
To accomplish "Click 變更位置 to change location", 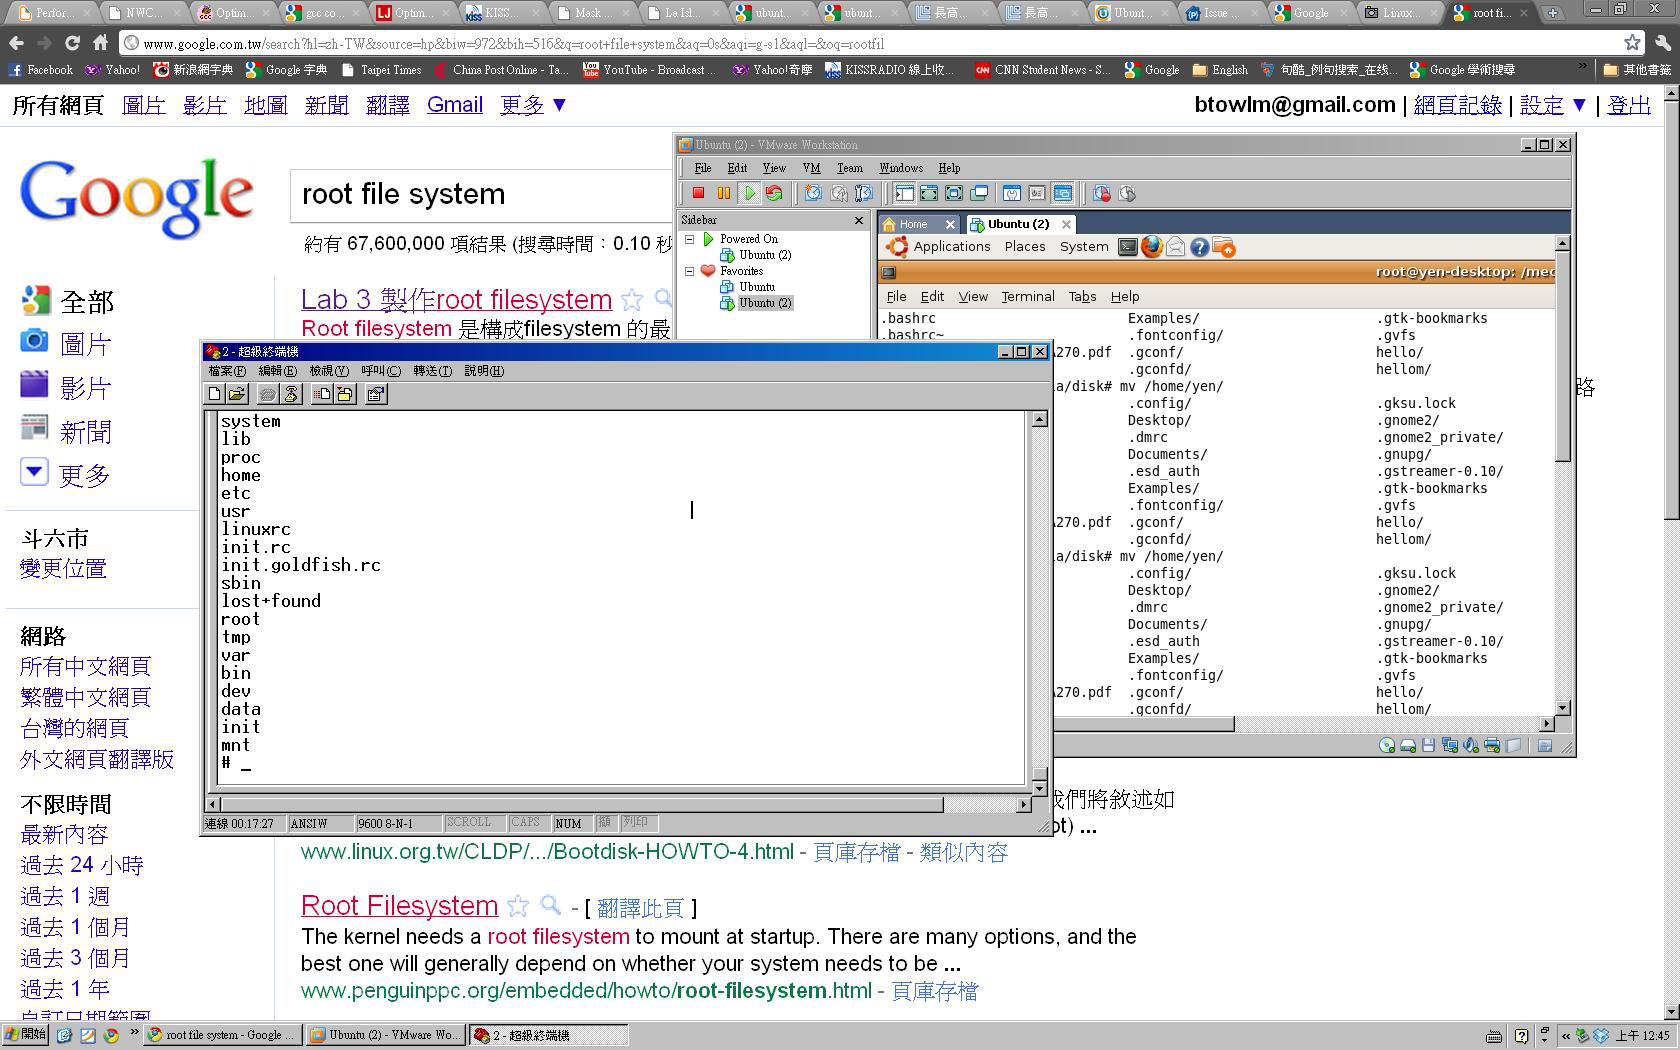I will [x=63, y=569].
